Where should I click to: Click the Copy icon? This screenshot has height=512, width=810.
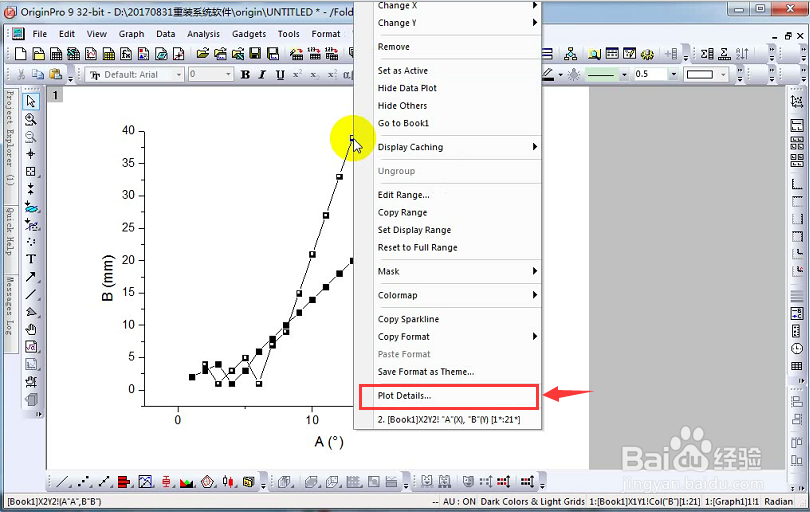[x=38, y=74]
